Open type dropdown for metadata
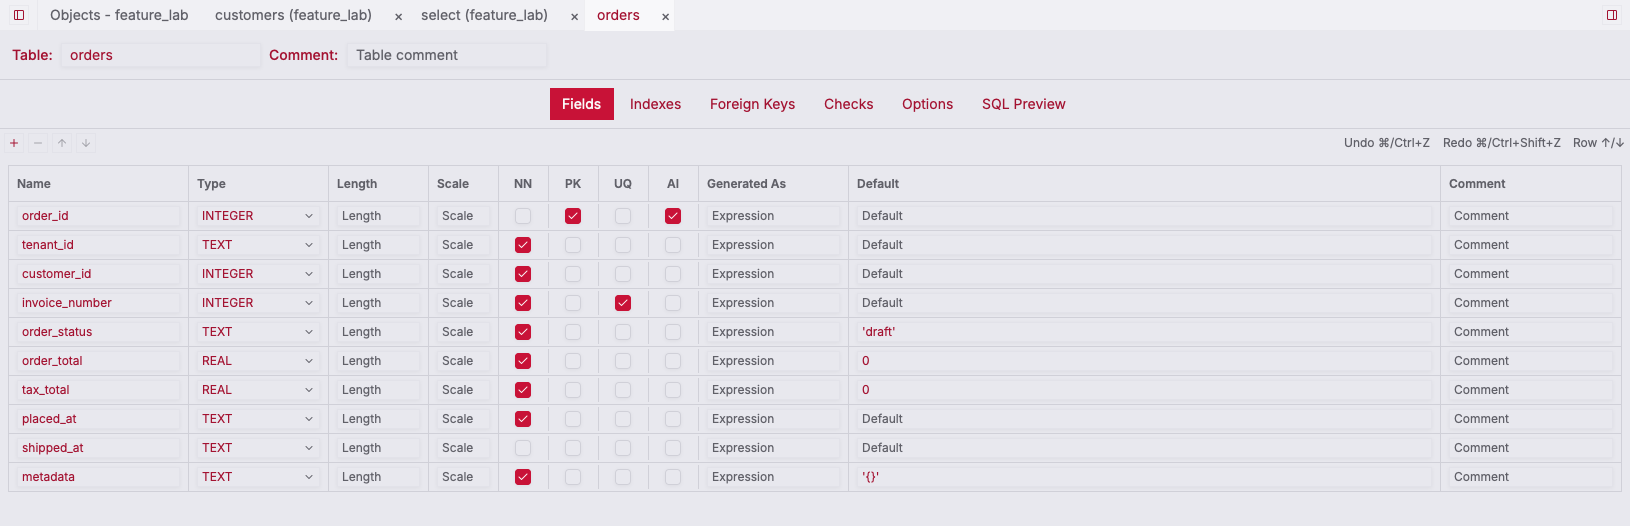The image size is (1630, 526). (258, 477)
